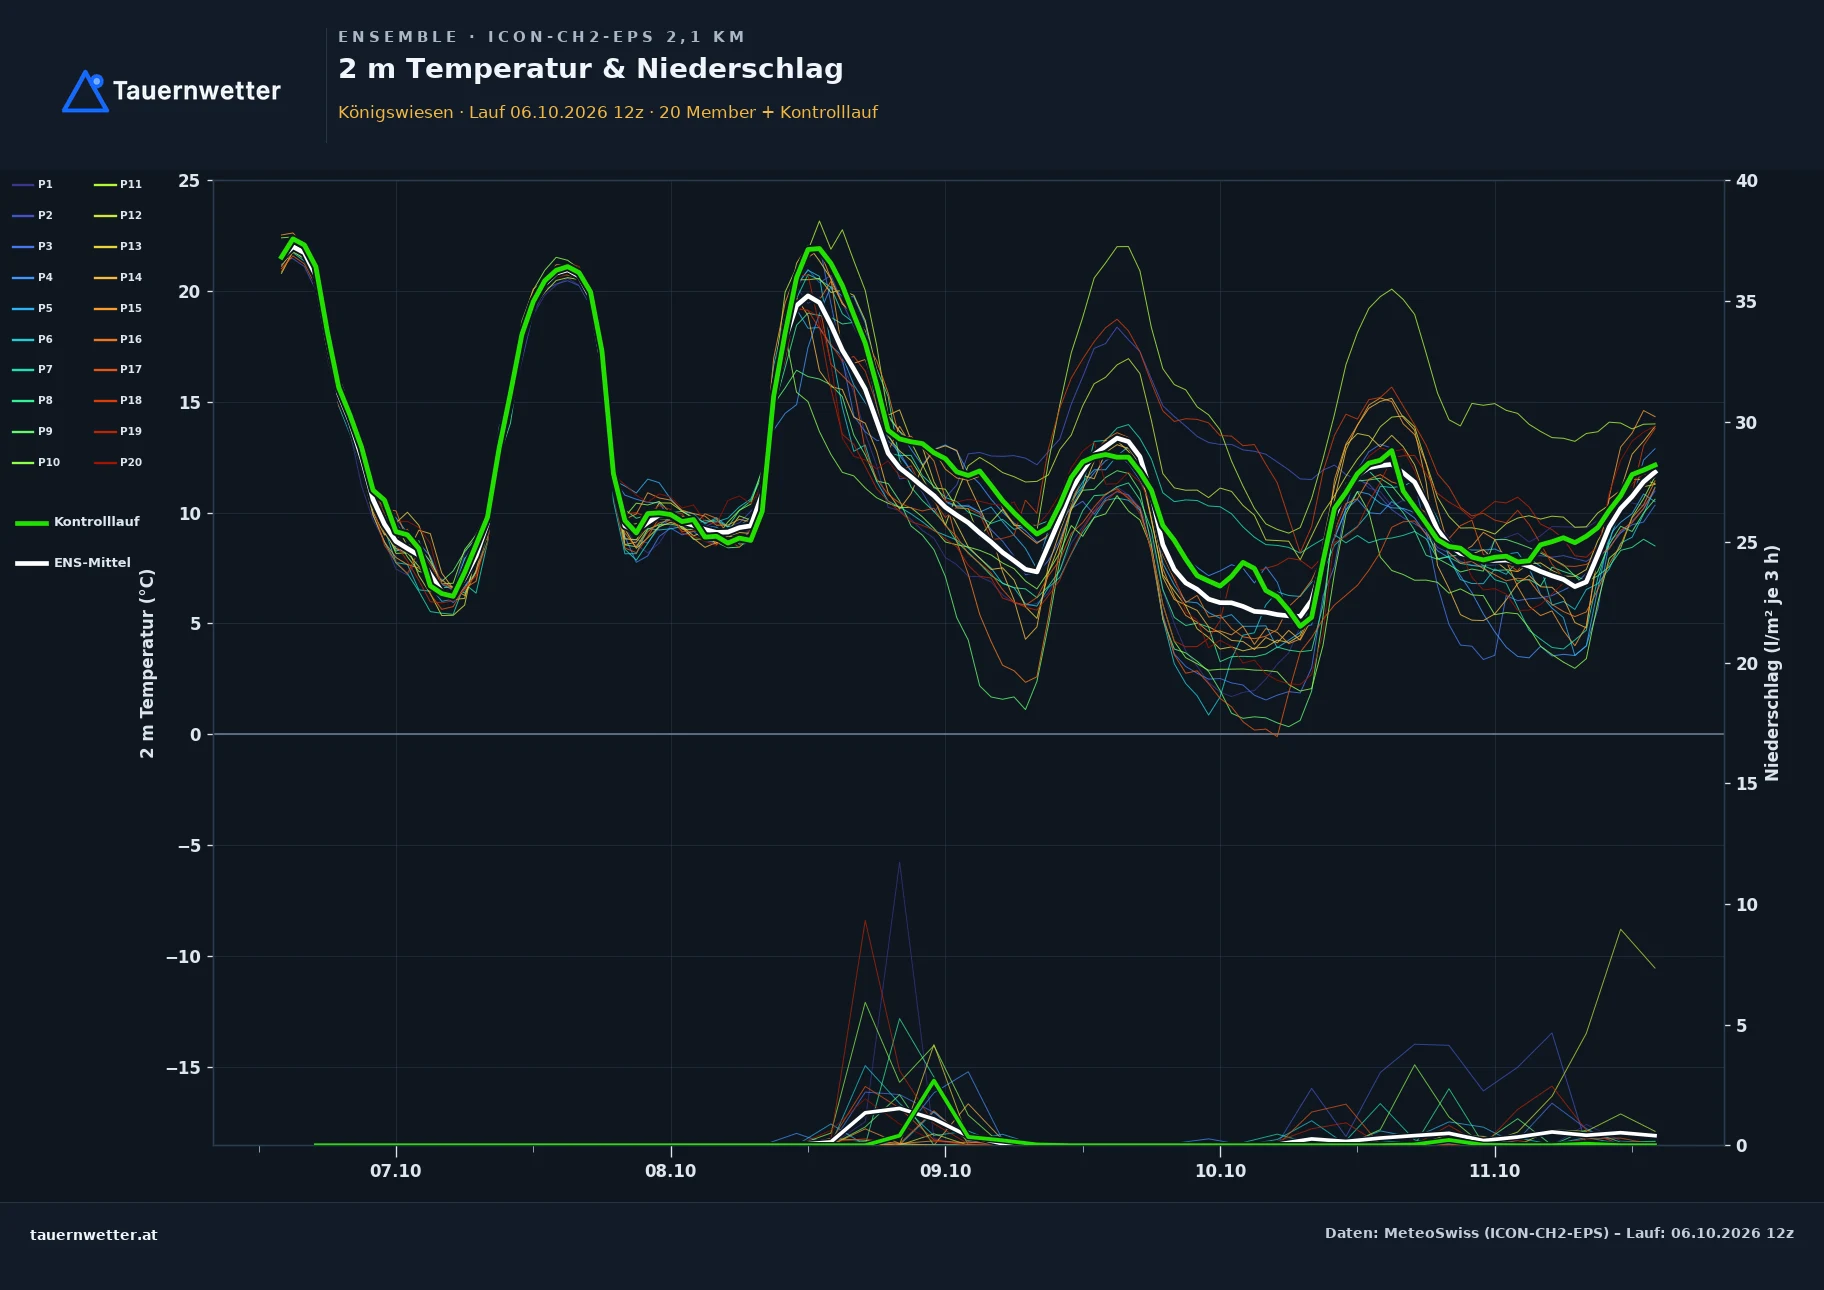Select the P6 legend entry

(x=32, y=339)
